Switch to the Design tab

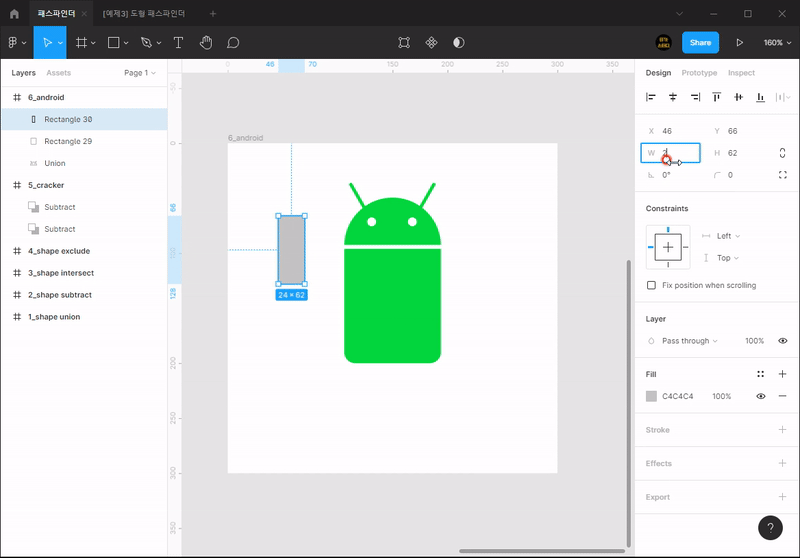(x=658, y=73)
